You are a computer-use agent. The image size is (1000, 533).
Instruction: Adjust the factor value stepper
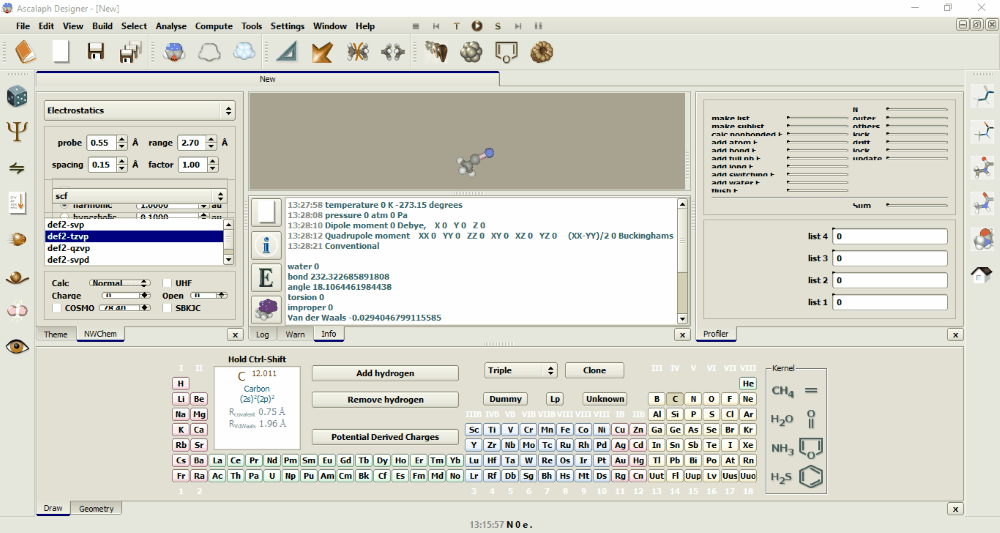point(213,164)
